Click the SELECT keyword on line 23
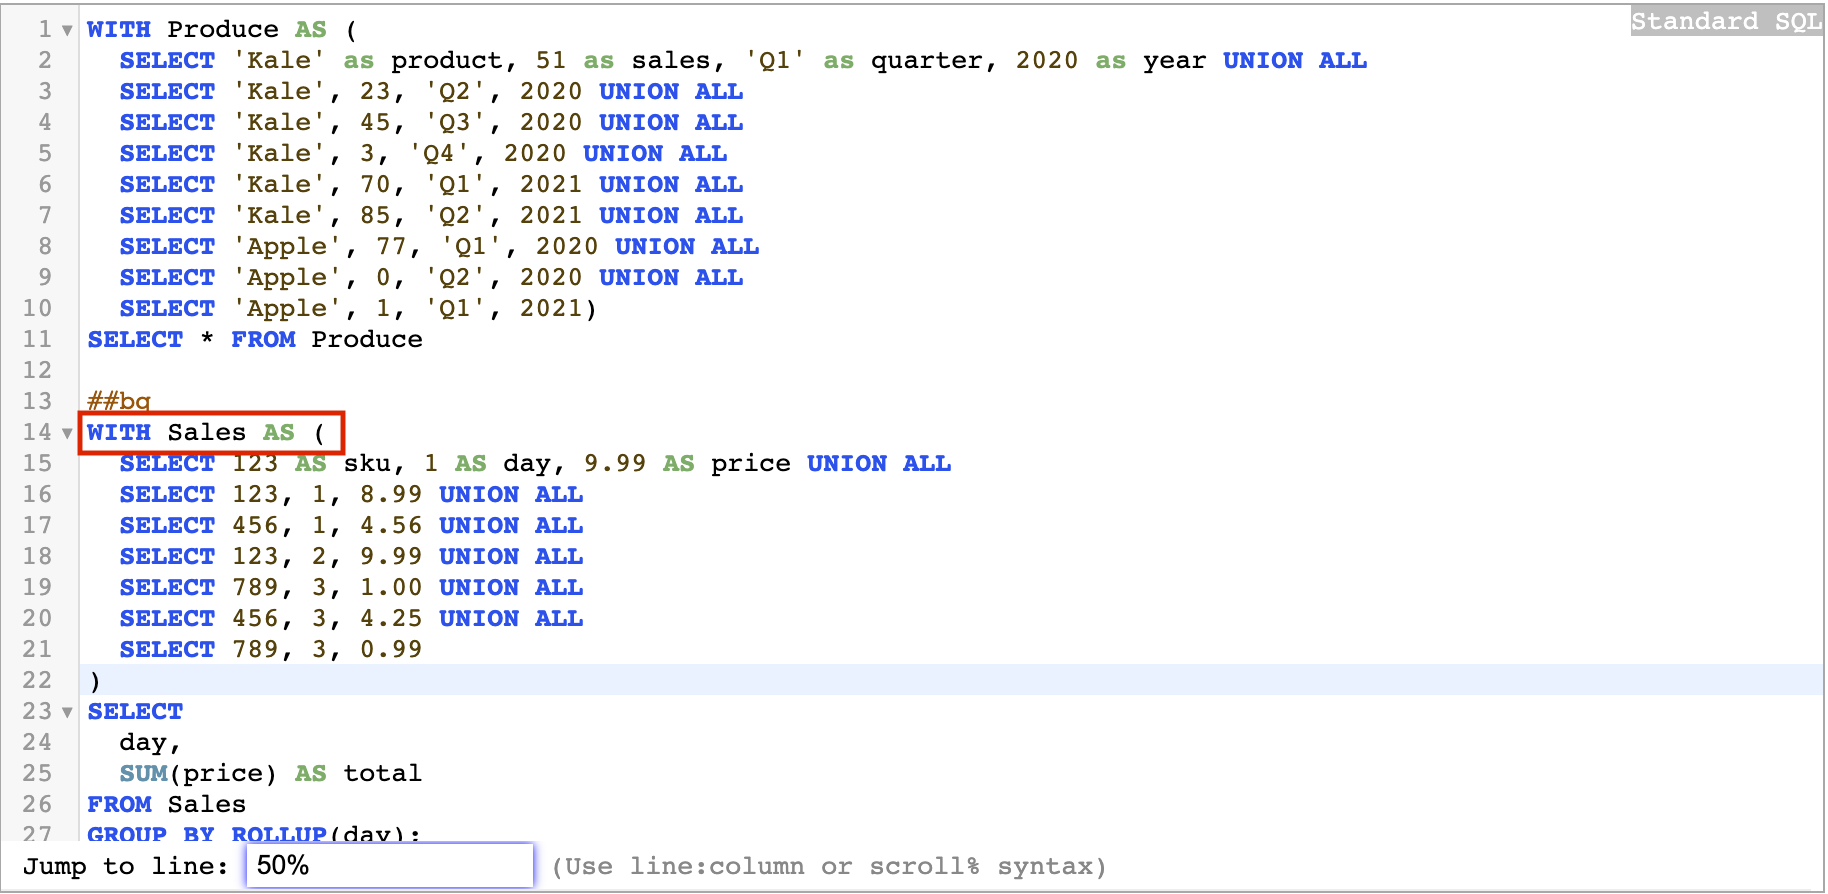Viewport: 1828px width, 894px height. point(135,712)
